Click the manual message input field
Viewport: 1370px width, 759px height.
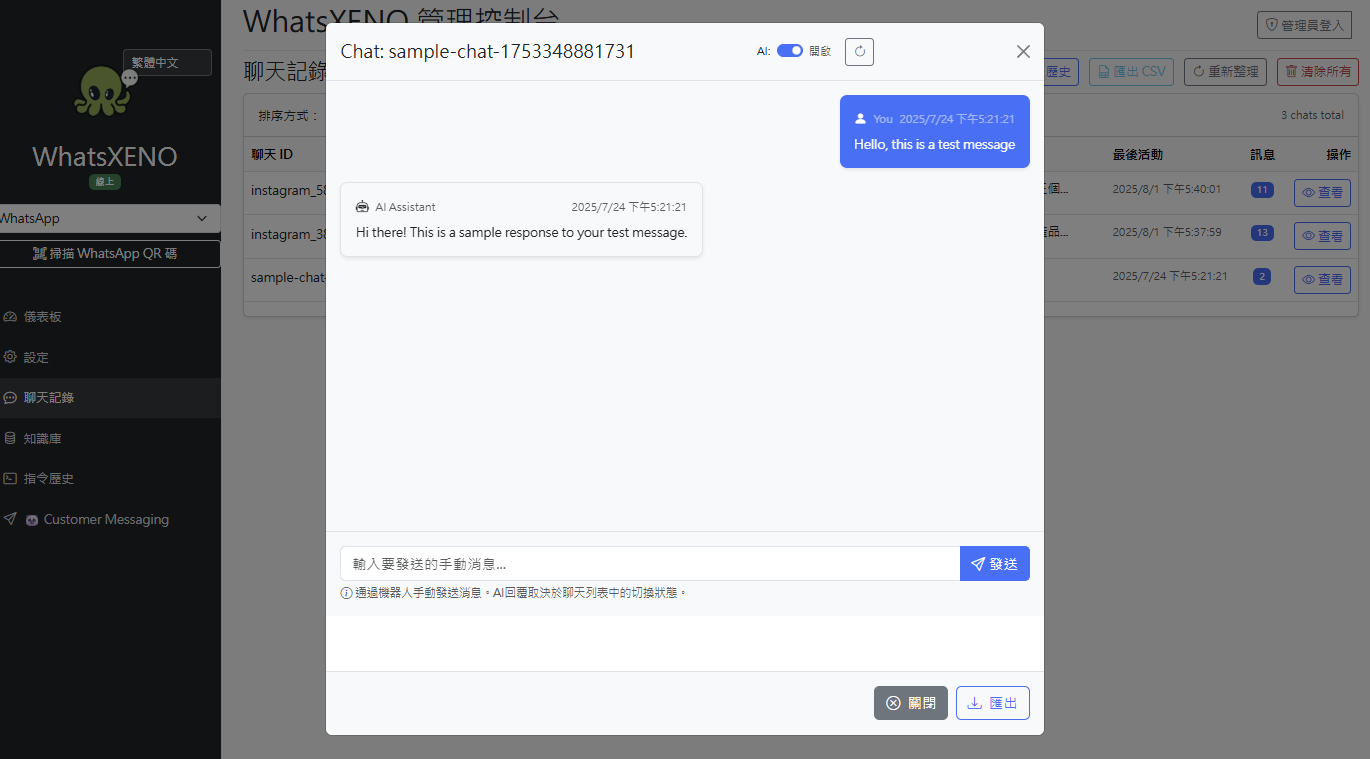click(x=650, y=563)
